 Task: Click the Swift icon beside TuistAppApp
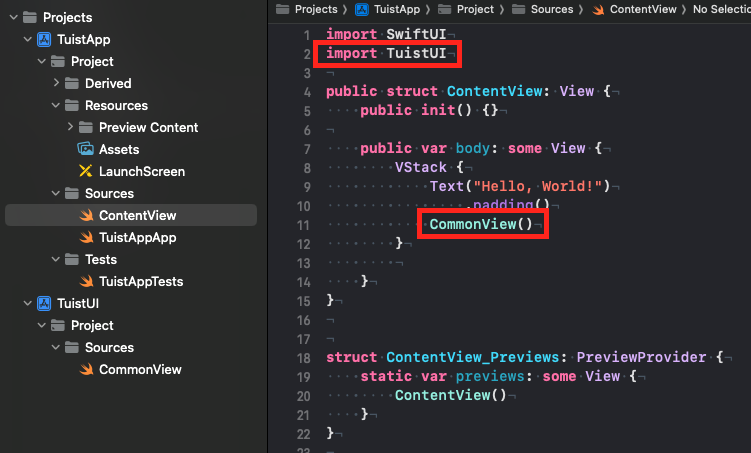[86, 238]
